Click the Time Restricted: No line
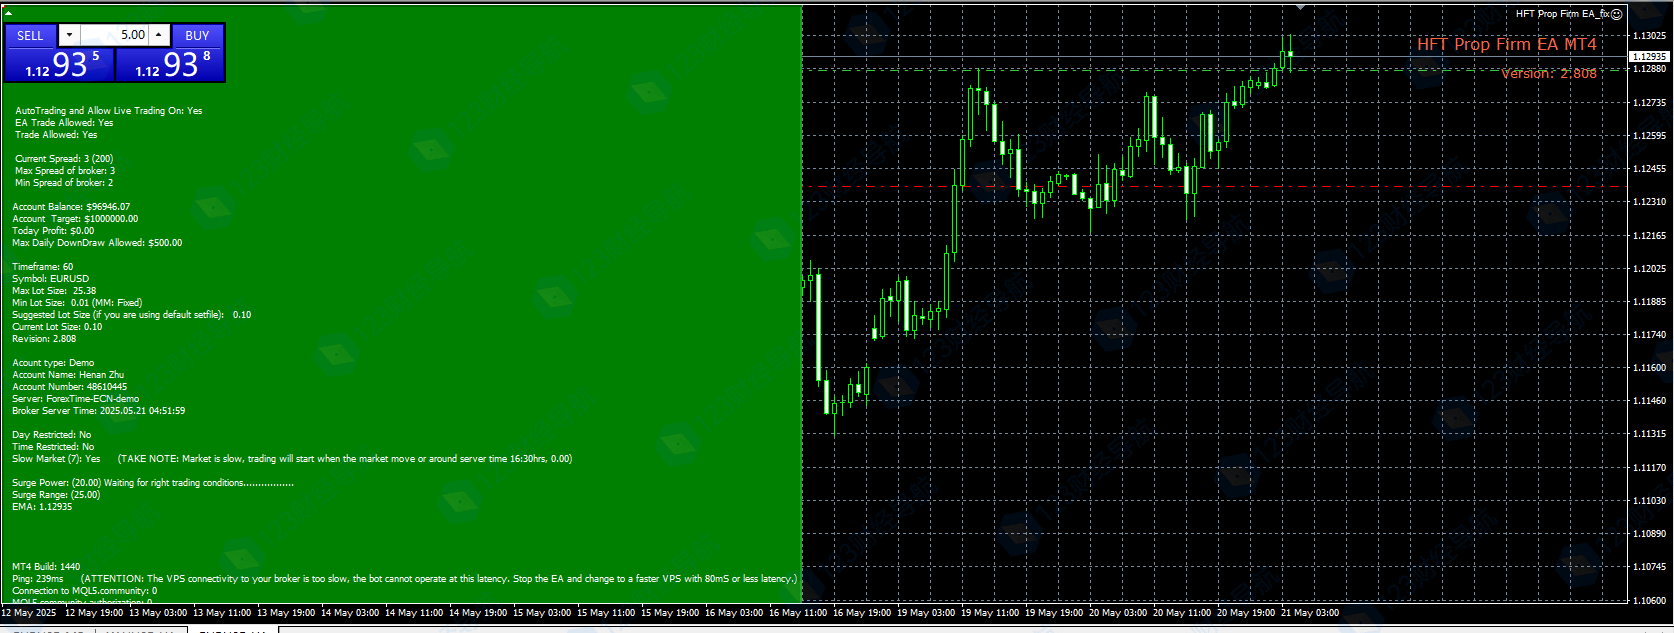 tap(53, 447)
